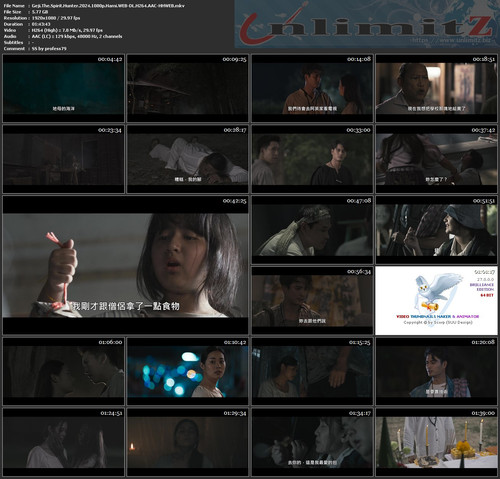Viewport: 500px width, 479px height.
Task: Click the BRILLIANCE EDITION text
Action: coord(482,287)
